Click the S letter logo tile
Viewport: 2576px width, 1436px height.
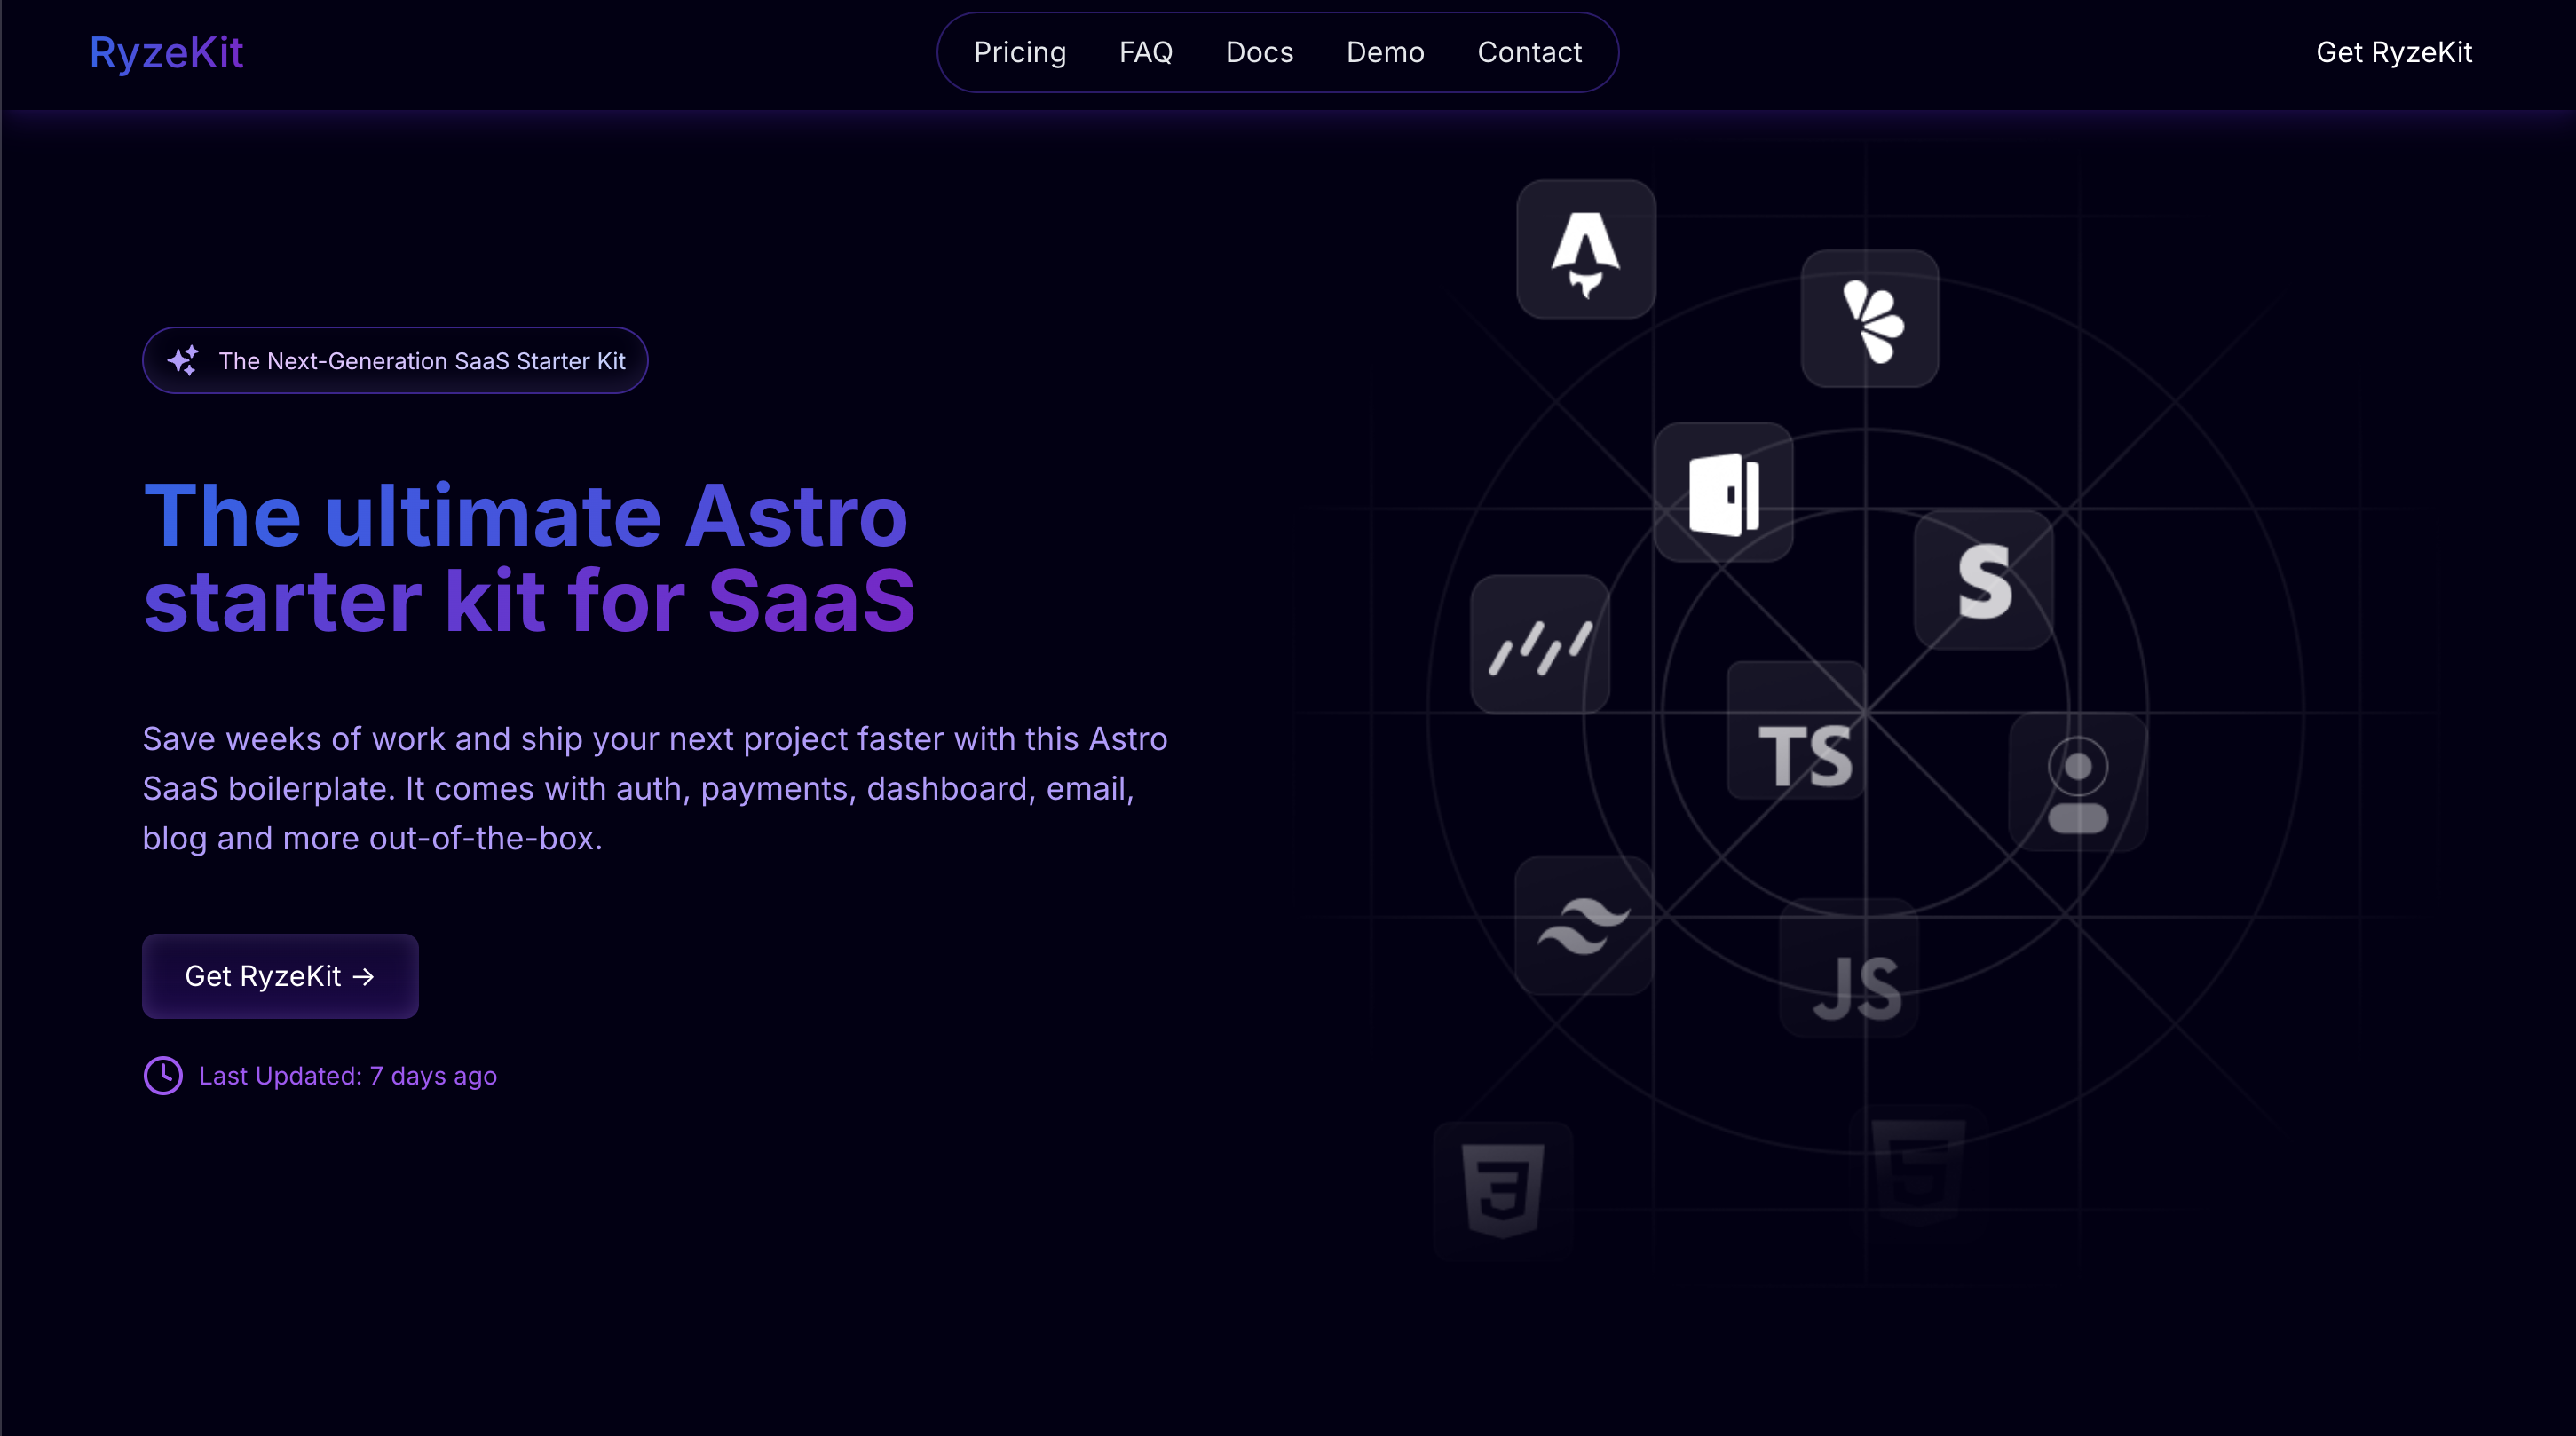[1984, 581]
